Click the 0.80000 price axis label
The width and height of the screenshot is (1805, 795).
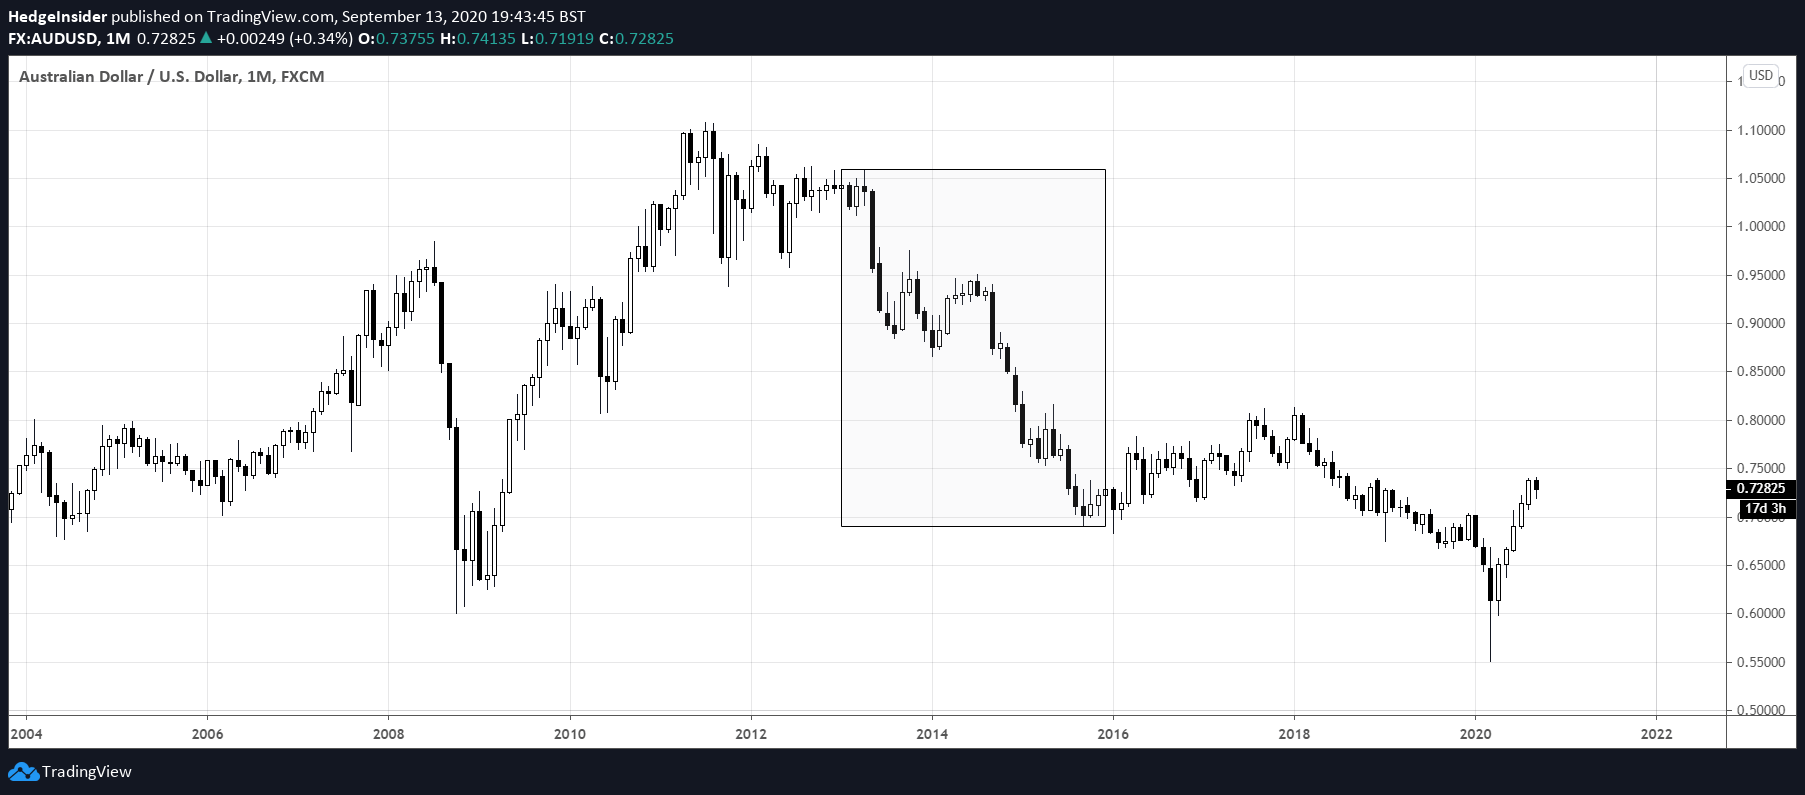[1760, 420]
